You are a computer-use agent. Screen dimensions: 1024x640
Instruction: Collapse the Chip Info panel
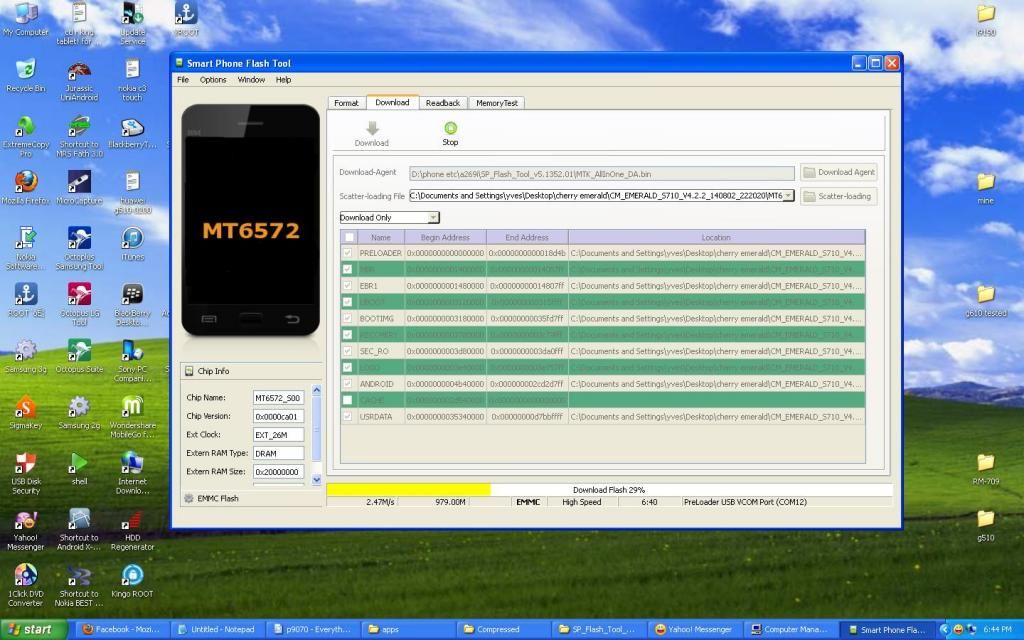[x=188, y=371]
